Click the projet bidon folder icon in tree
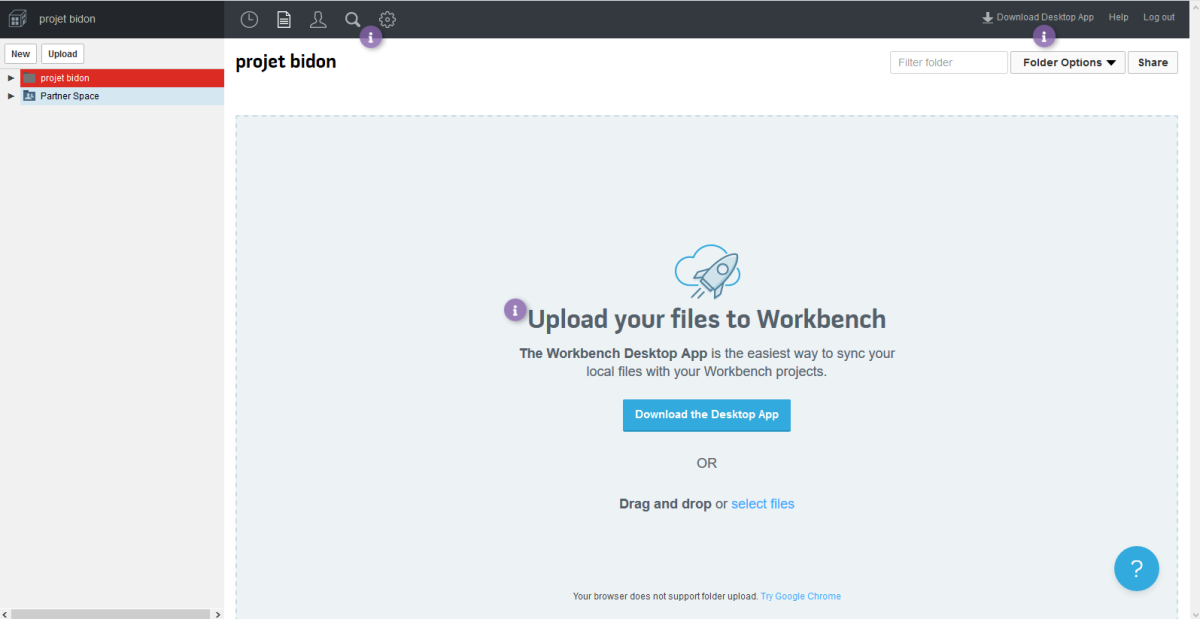 coord(29,78)
